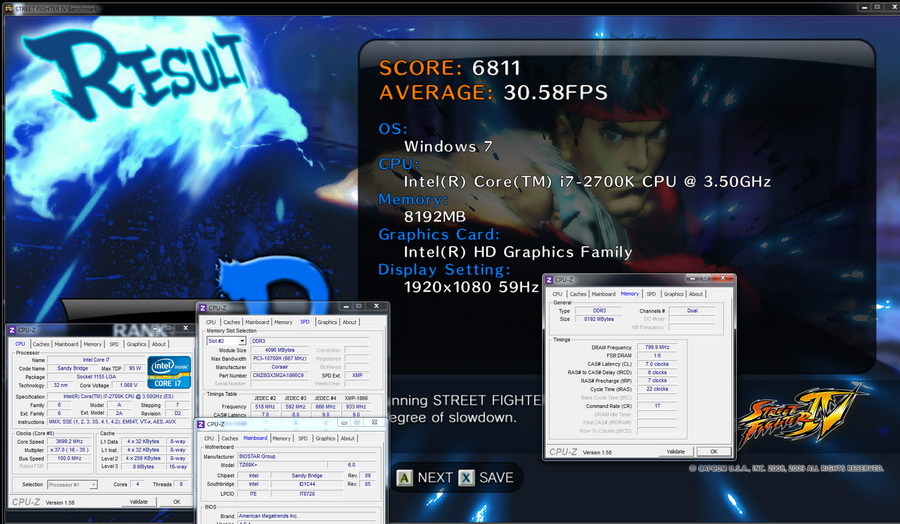900x524 pixels.
Task: Click Validate in the Memory window
Action: [x=676, y=452]
